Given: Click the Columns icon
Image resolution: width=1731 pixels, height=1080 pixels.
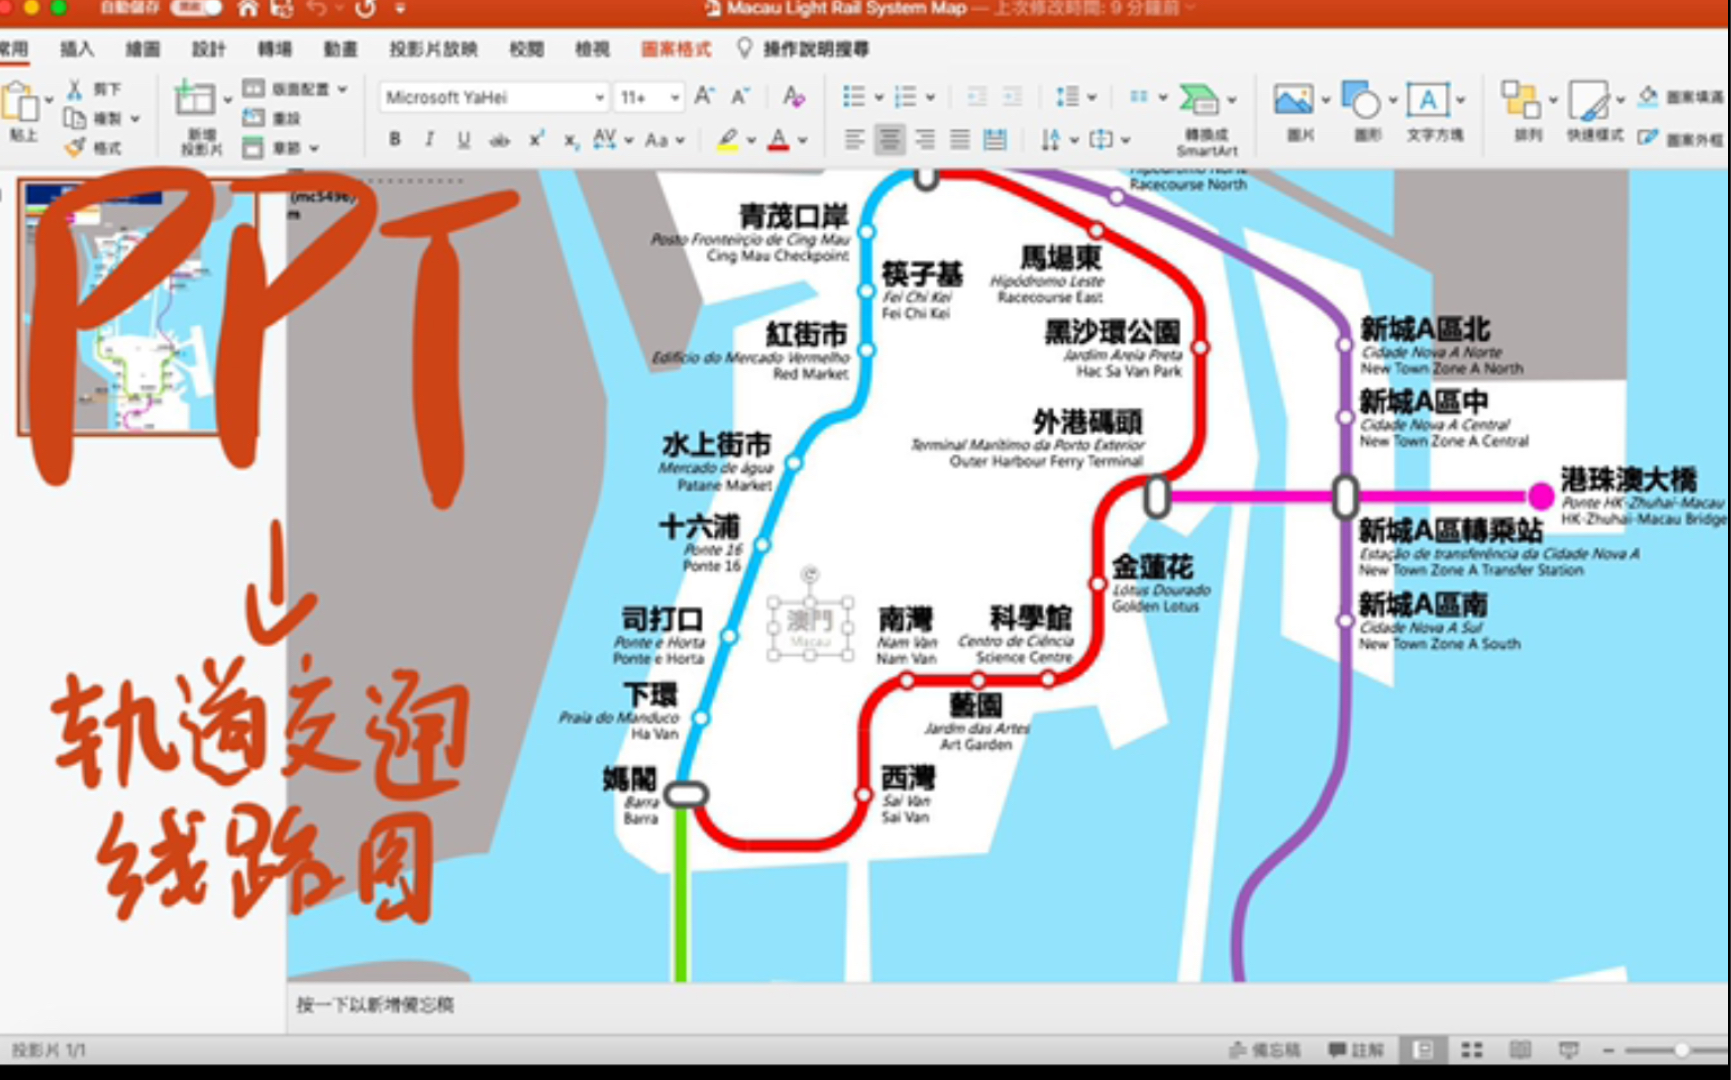Looking at the screenshot, I should (x=1138, y=96).
